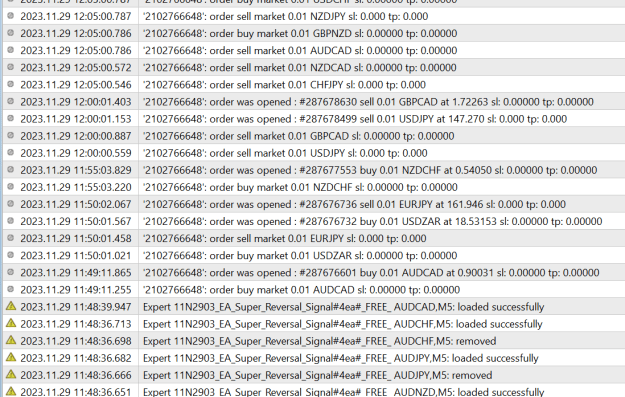
Task: Click the info icon on the AUDCAD buy market row
Action: [11, 289]
